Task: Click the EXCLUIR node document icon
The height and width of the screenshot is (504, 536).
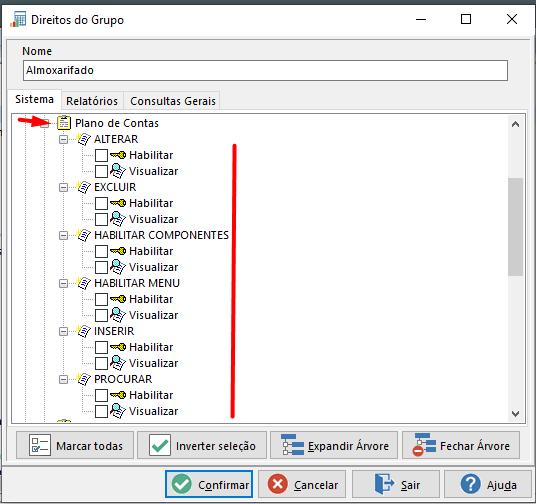Action: click(x=83, y=187)
